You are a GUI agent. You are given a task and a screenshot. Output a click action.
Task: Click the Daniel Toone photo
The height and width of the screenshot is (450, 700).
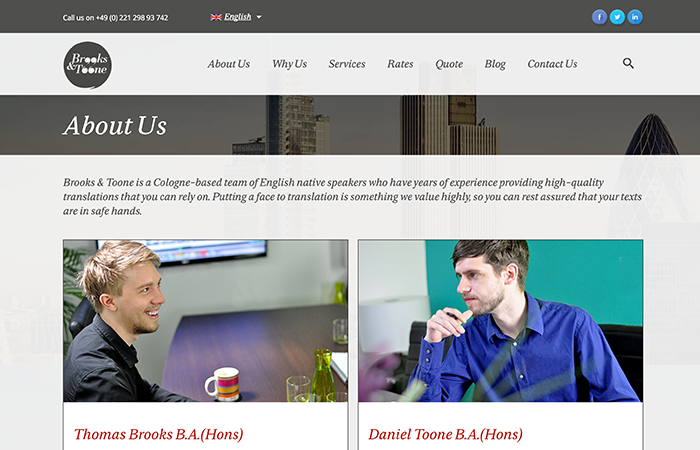(x=500, y=321)
